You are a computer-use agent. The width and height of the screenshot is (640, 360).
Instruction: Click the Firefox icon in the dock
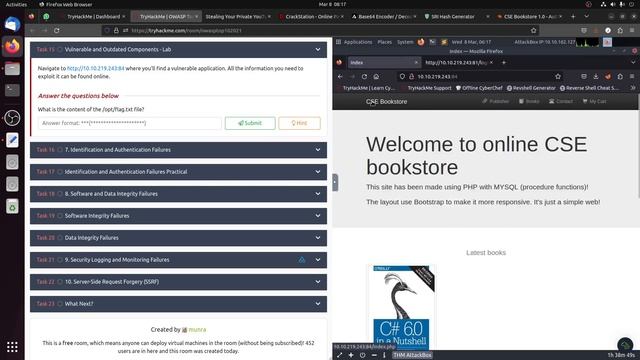12,47
